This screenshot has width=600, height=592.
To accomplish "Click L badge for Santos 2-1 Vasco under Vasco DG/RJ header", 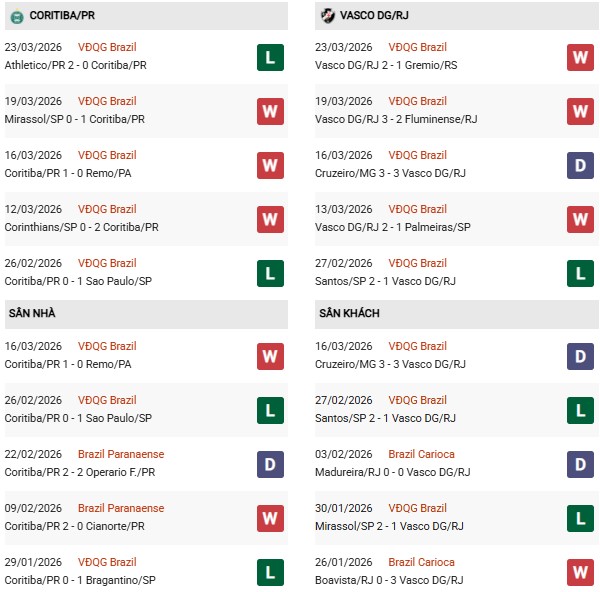I will [581, 273].
